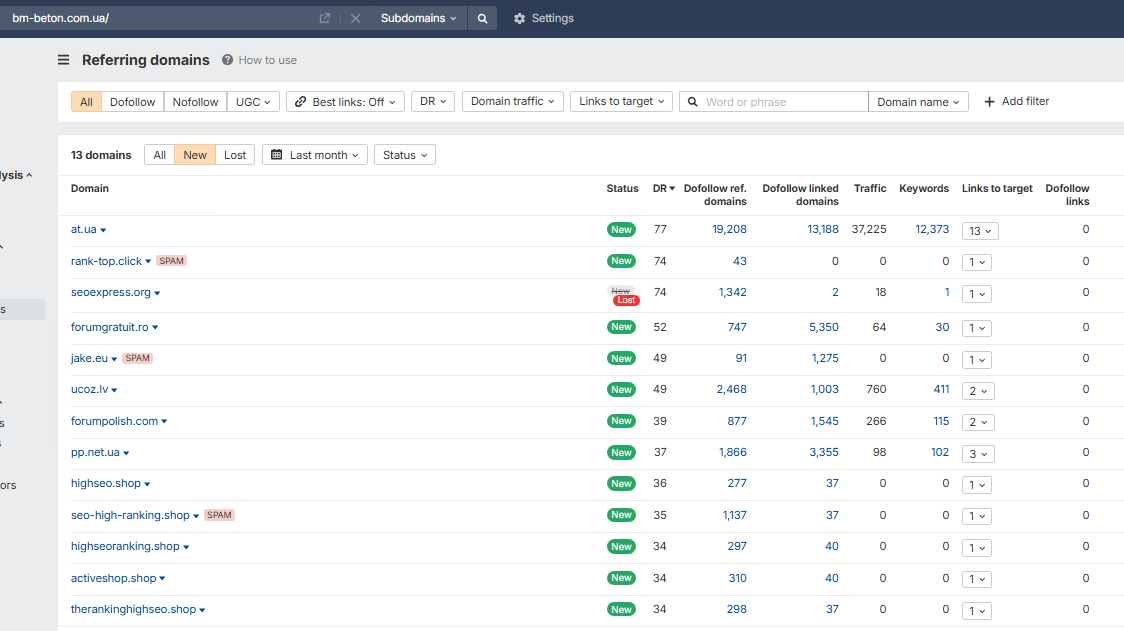Expand the Subdomains mode dropdown

[x=418, y=19]
